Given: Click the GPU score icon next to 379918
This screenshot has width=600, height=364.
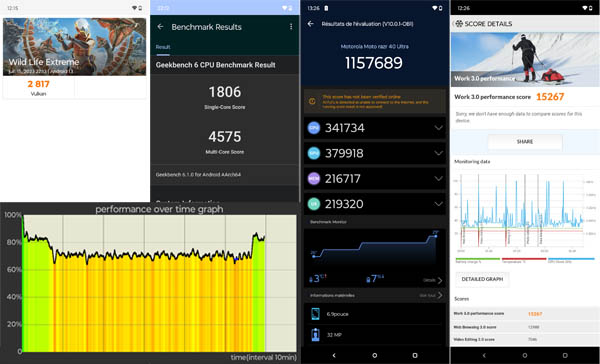Looking at the screenshot, I should coord(314,153).
